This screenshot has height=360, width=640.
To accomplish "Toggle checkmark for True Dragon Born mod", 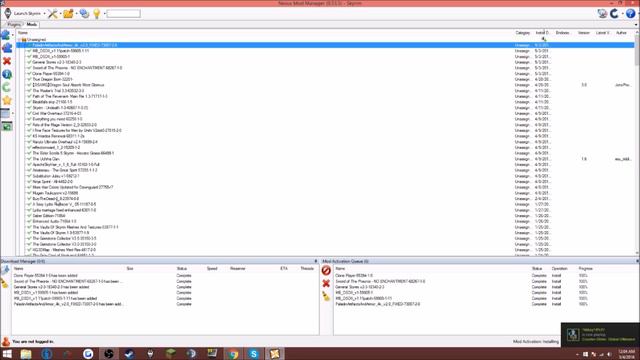I will (29, 80).
